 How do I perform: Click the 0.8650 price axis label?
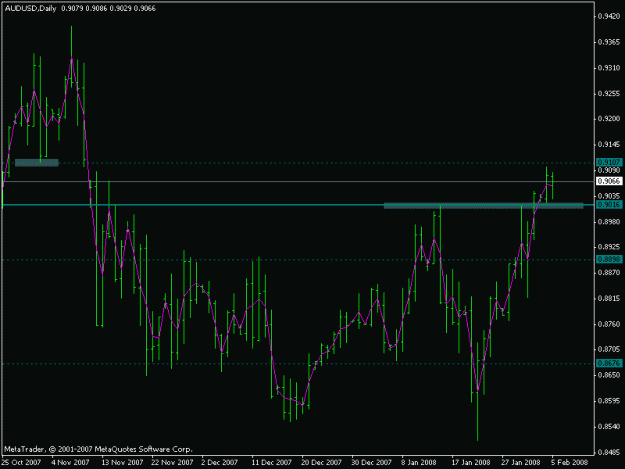click(x=609, y=375)
